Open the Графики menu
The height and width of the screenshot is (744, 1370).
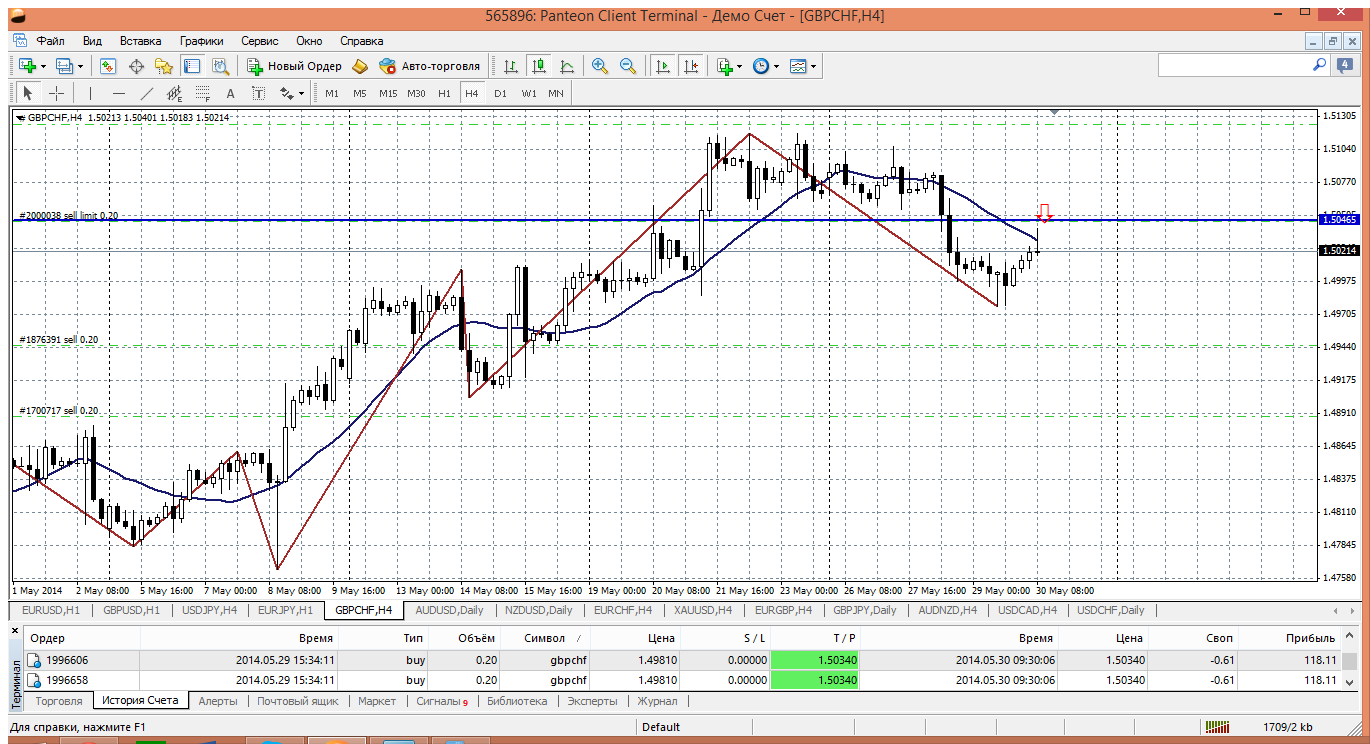point(201,41)
